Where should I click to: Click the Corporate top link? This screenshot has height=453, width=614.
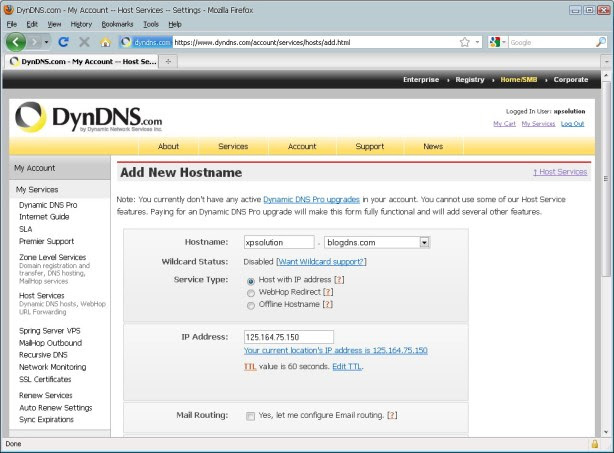click(x=571, y=79)
